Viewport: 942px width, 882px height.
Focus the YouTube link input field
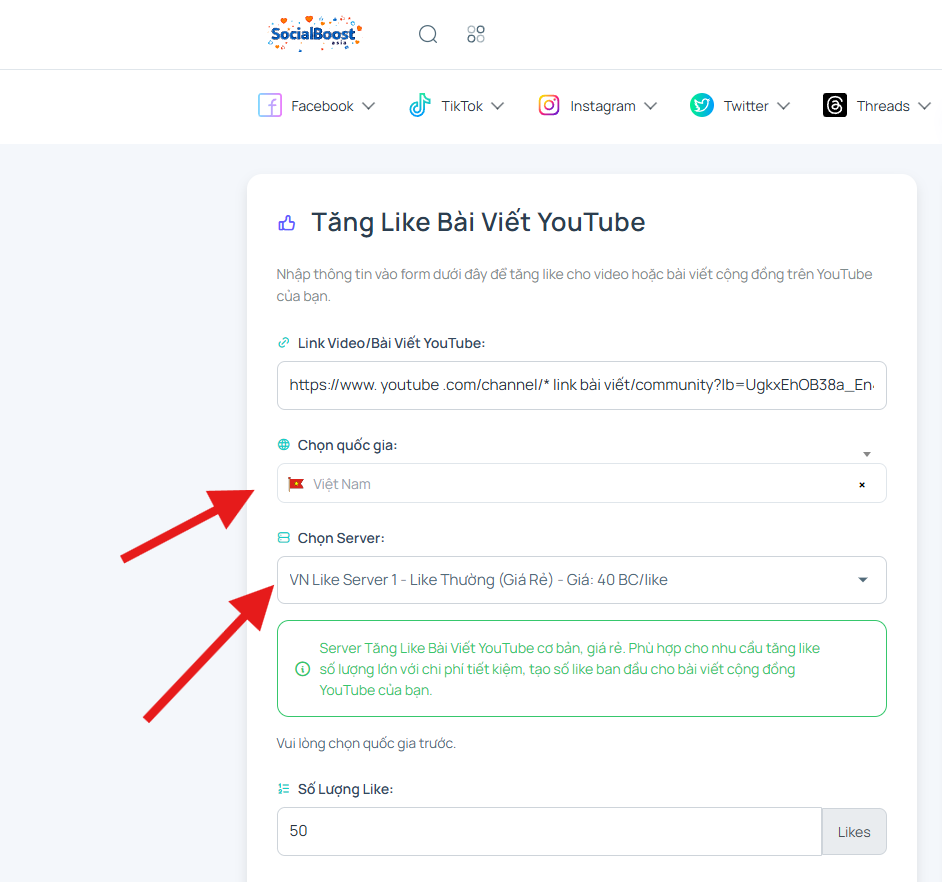582,385
